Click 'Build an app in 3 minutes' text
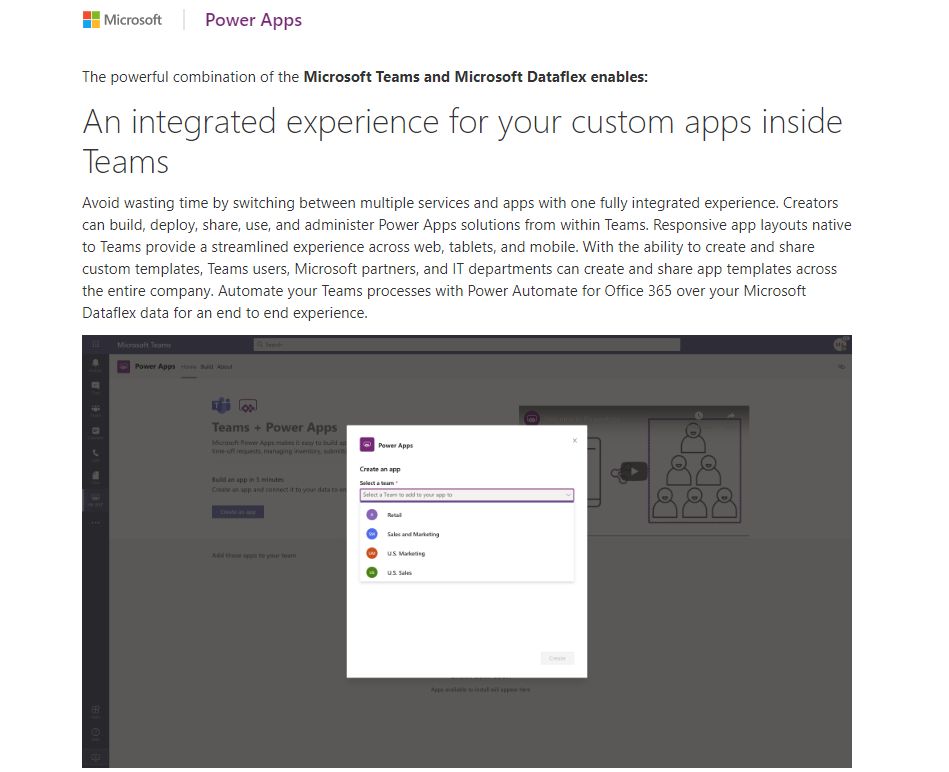This screenshot has height=772, width=949. point(248,480)
